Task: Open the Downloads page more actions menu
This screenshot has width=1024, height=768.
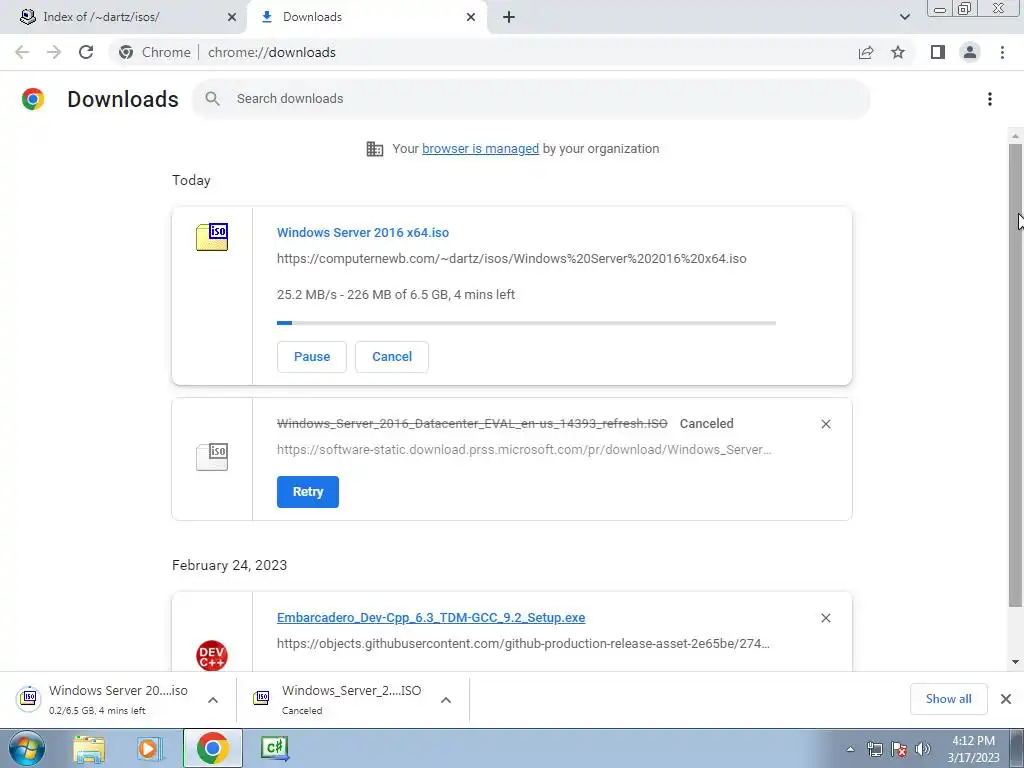Action: [990, 99]
